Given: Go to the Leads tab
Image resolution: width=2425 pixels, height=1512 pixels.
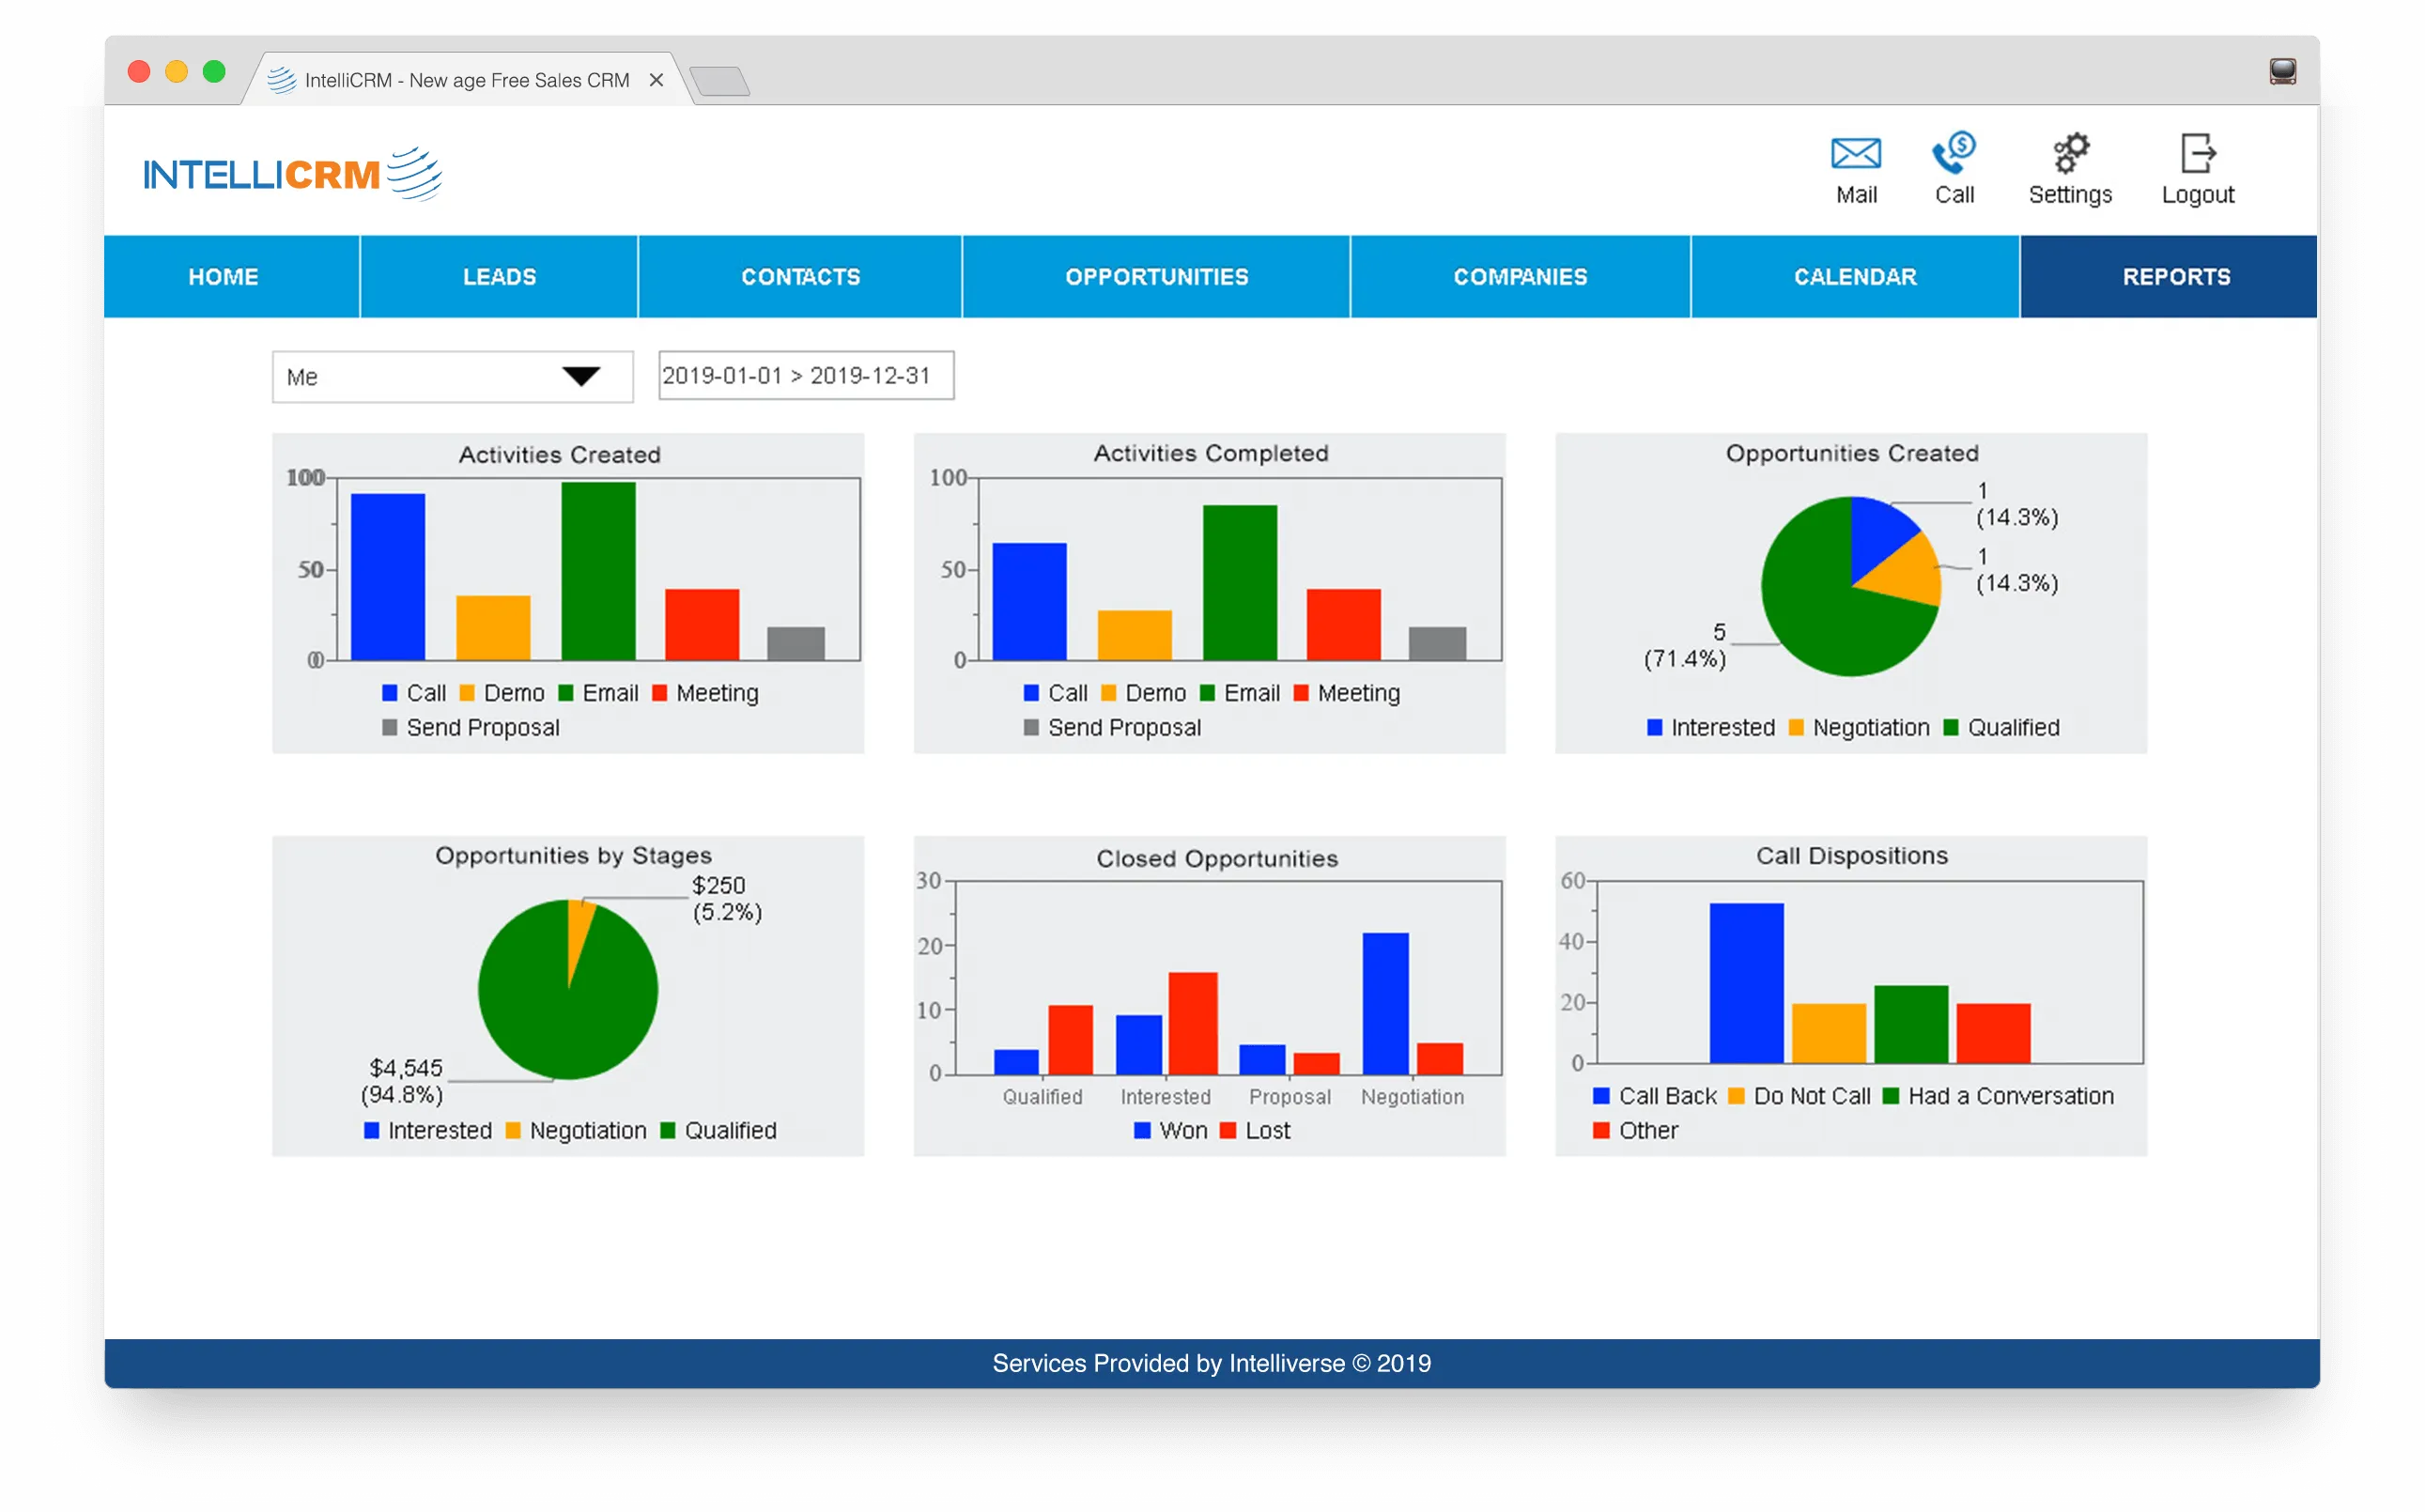Looking at the screenshot, I should 499,277.
